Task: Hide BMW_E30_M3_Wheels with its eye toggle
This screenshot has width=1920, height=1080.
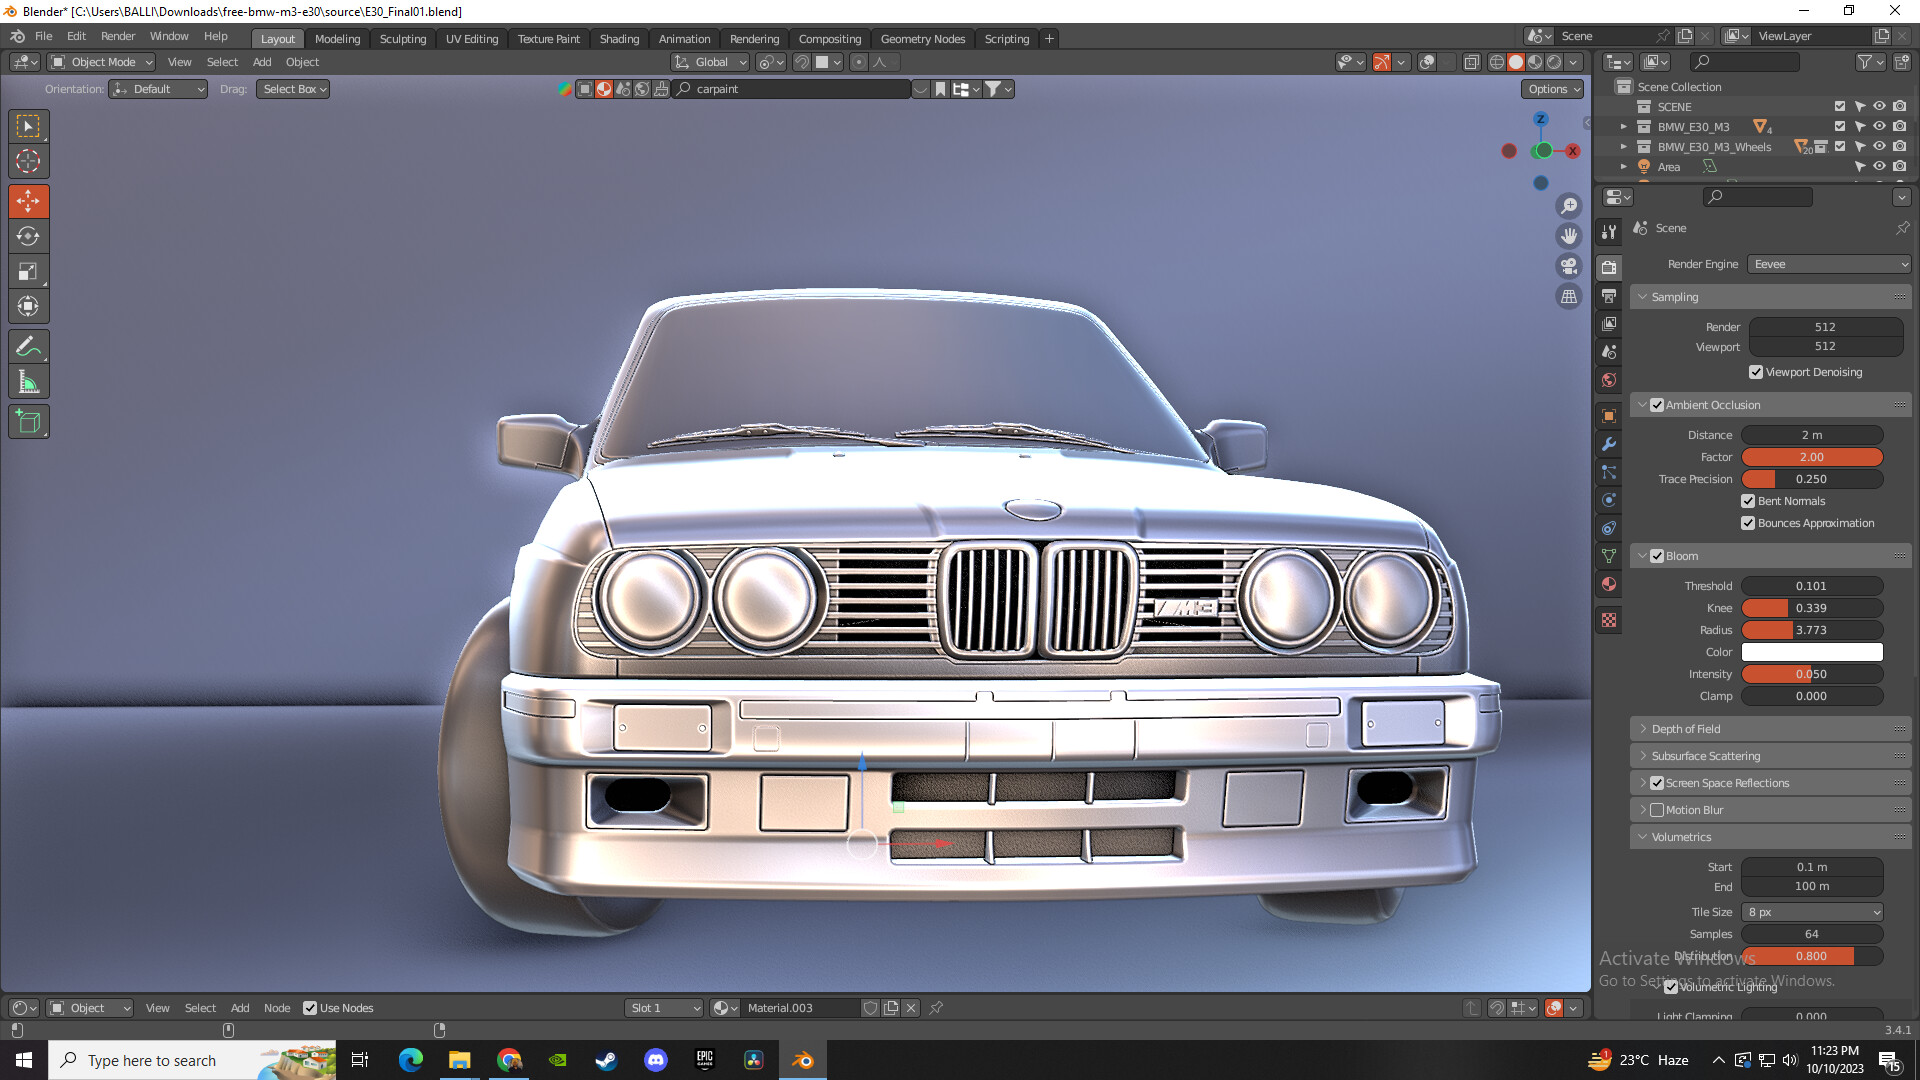Action: [1879, 146]
